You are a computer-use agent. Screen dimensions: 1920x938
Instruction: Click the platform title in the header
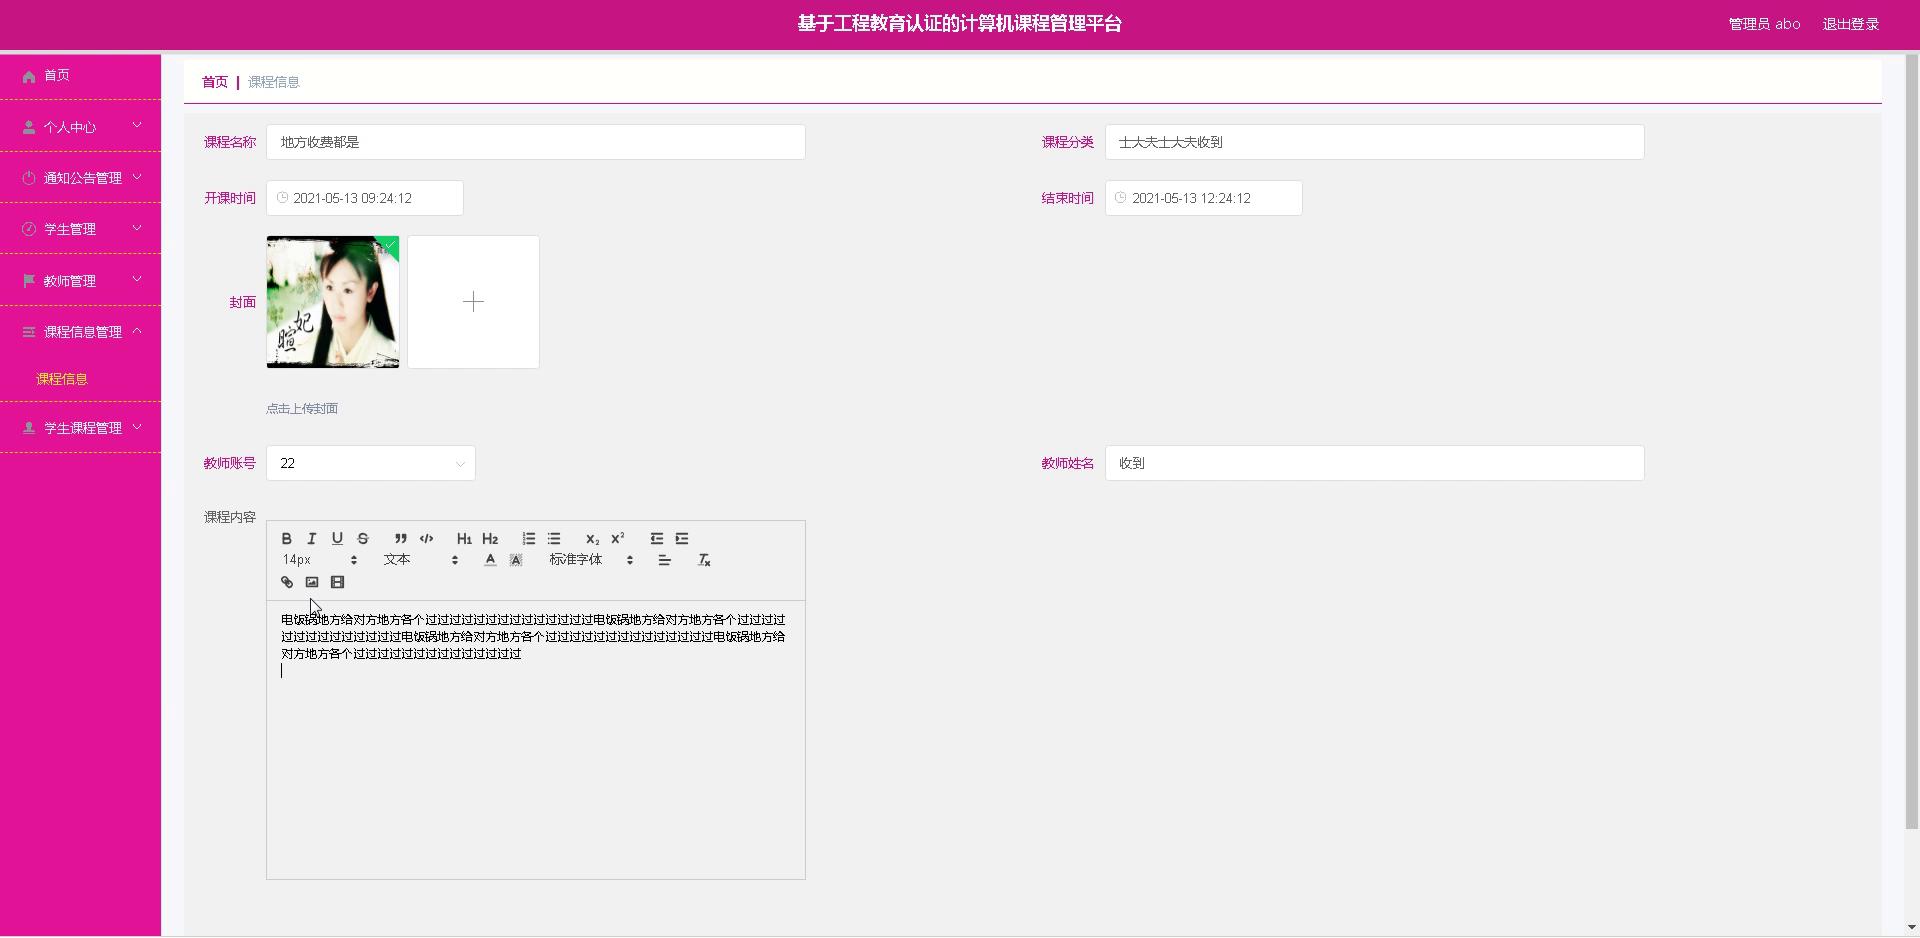[960, 24]
